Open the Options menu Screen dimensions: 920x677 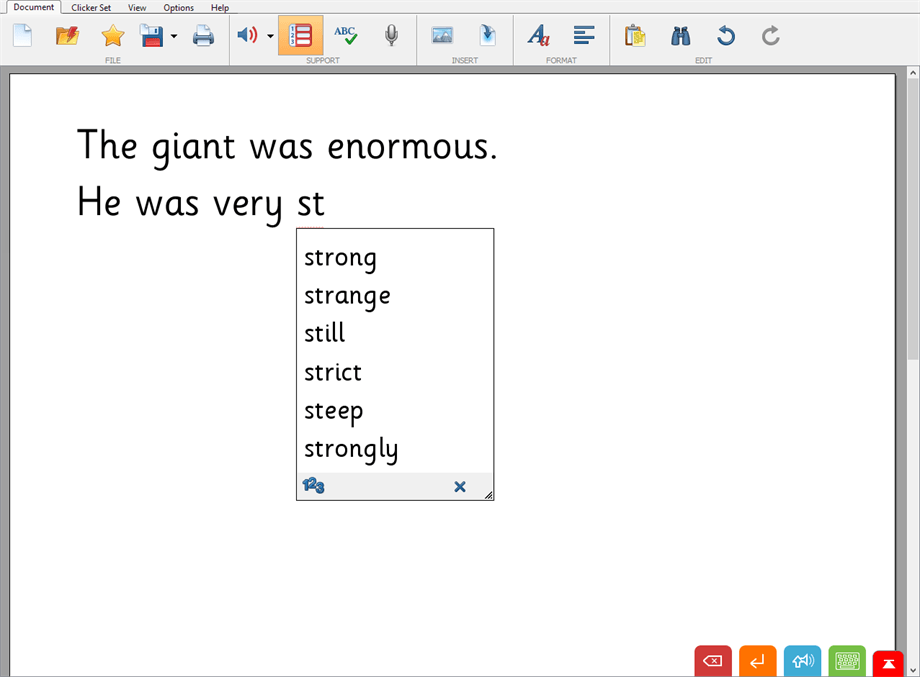click(178, 7)
